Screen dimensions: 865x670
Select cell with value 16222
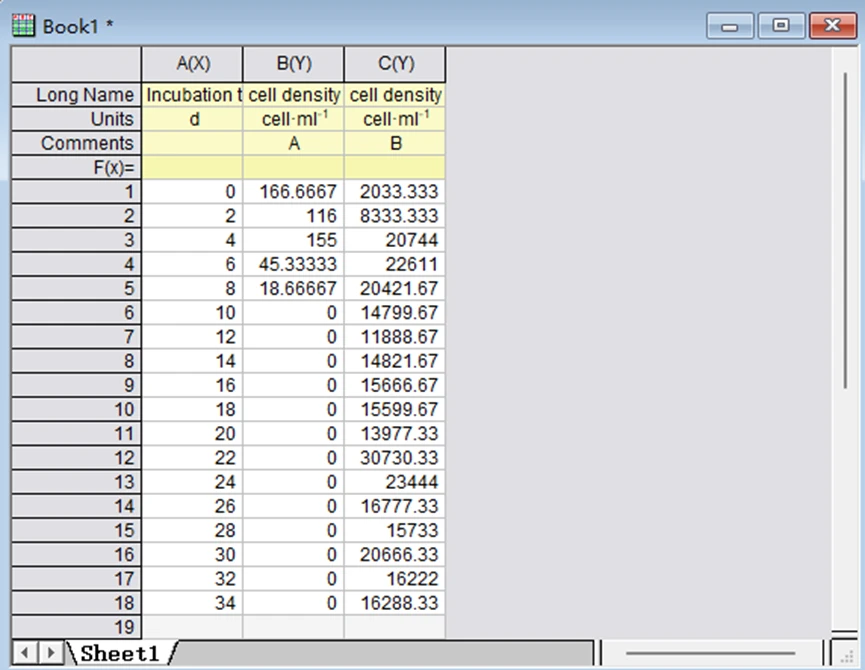[x=395, y=579]
